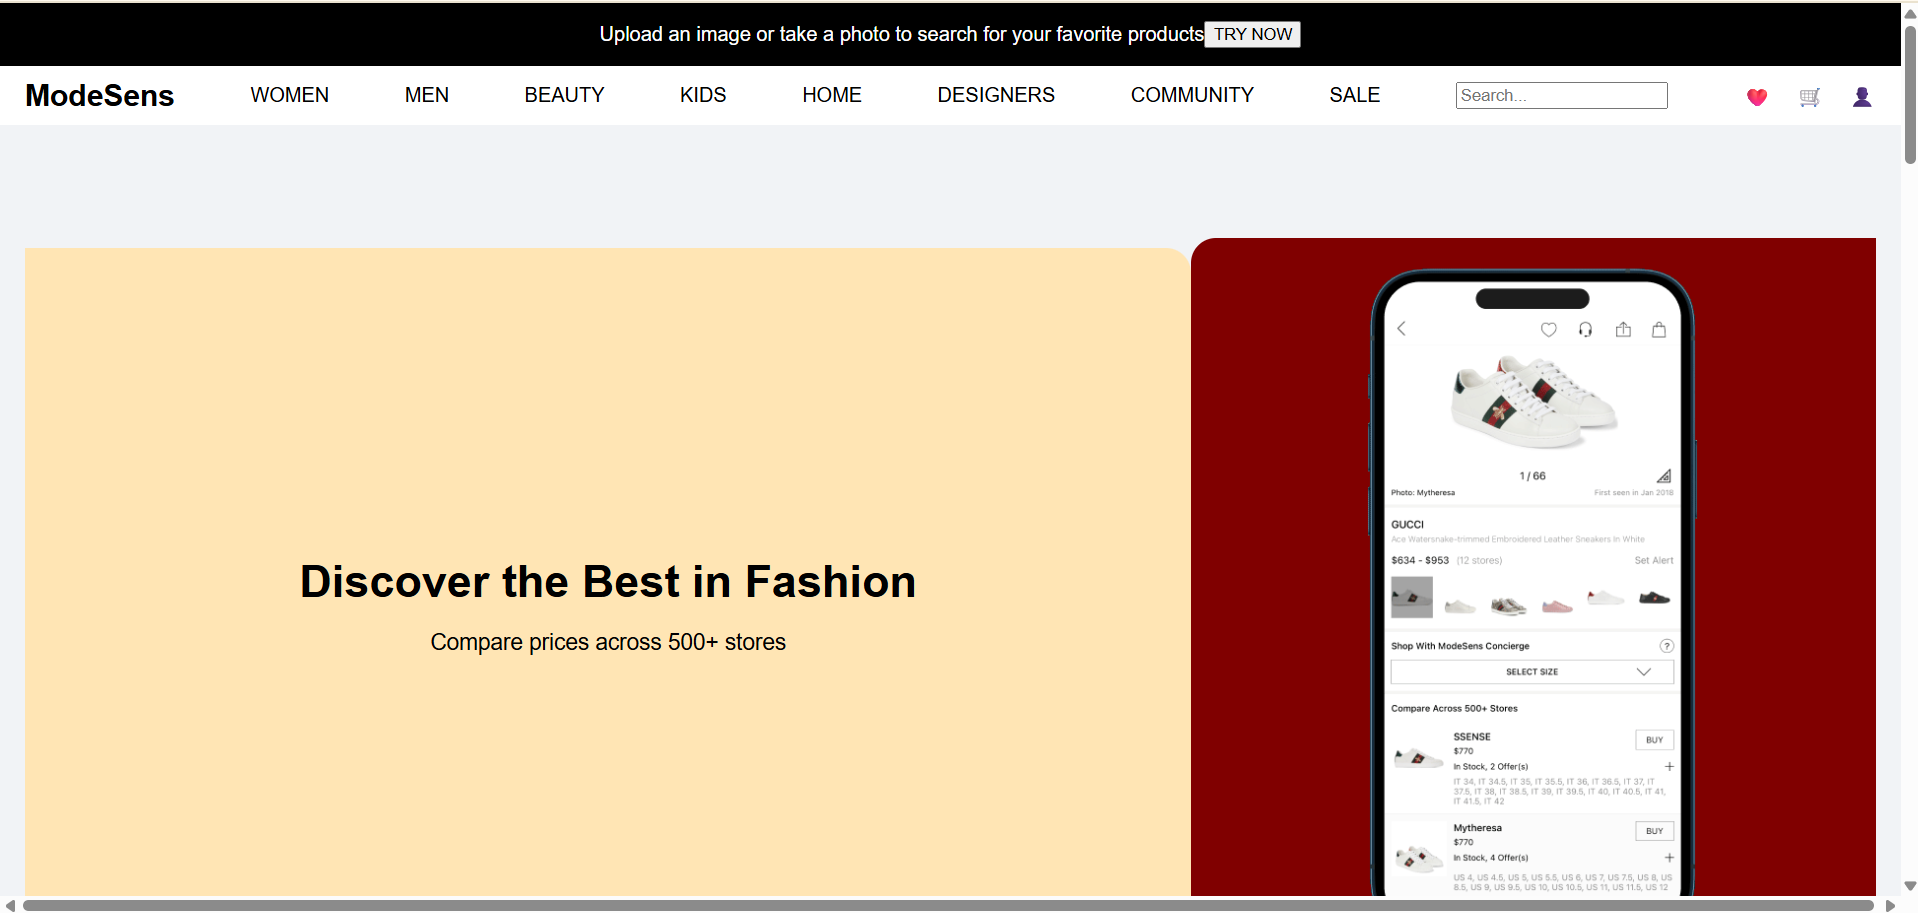
Task: Click TRY NOW in the top banner
Action: click(x=1252, y=34)
